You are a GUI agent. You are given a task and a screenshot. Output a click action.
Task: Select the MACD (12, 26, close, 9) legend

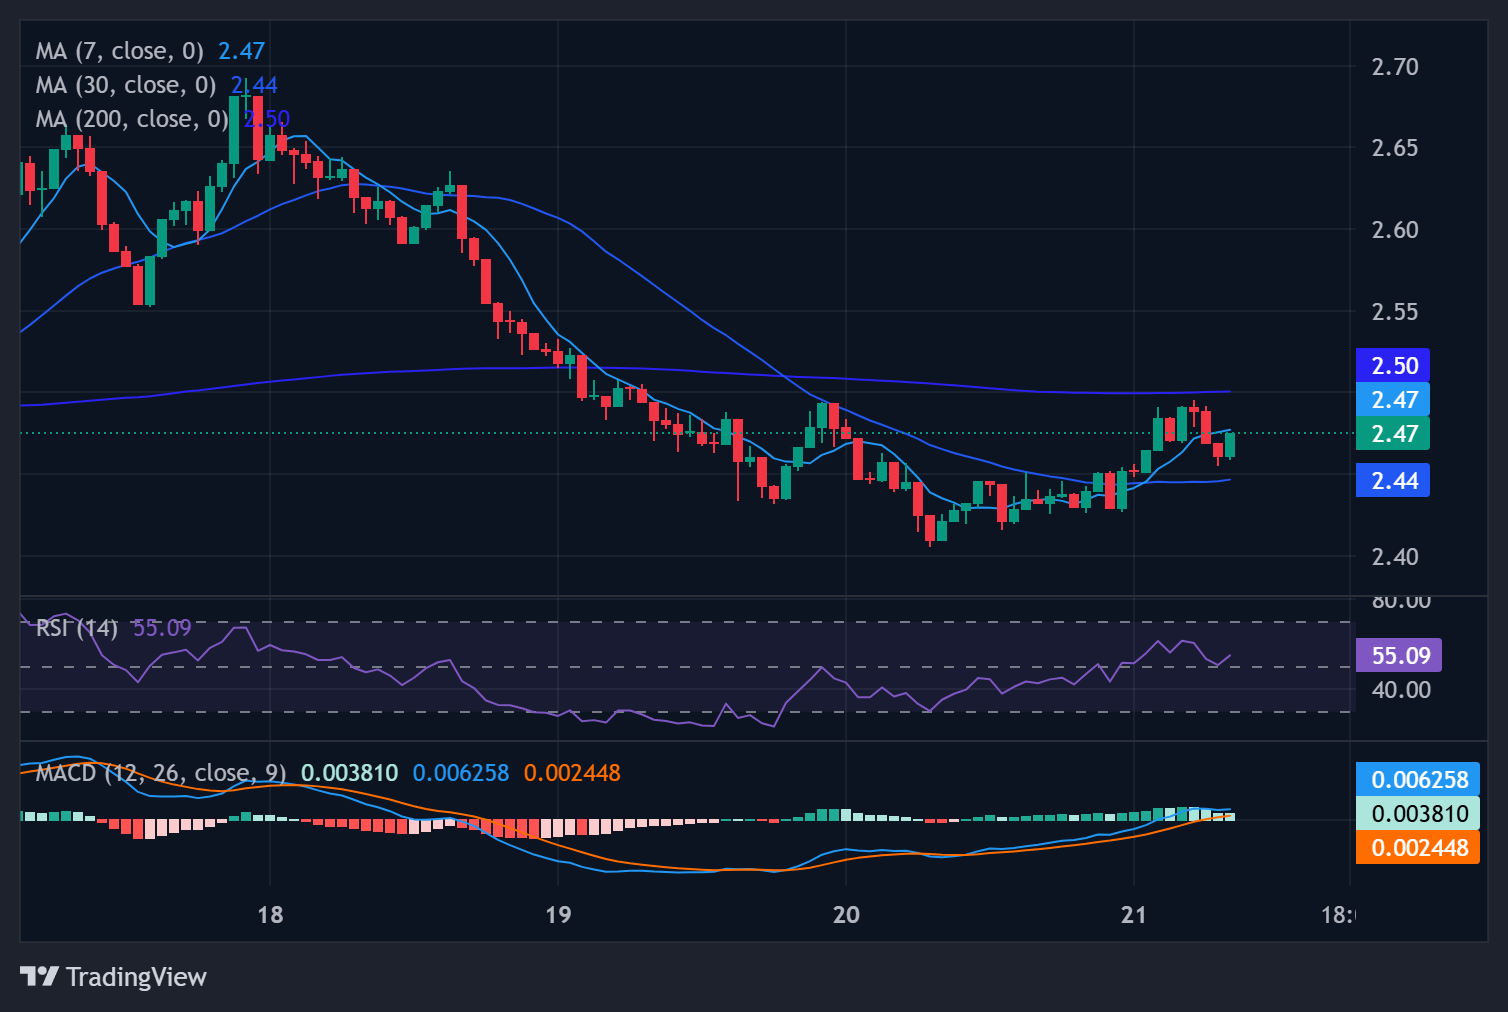pos(160,773)
